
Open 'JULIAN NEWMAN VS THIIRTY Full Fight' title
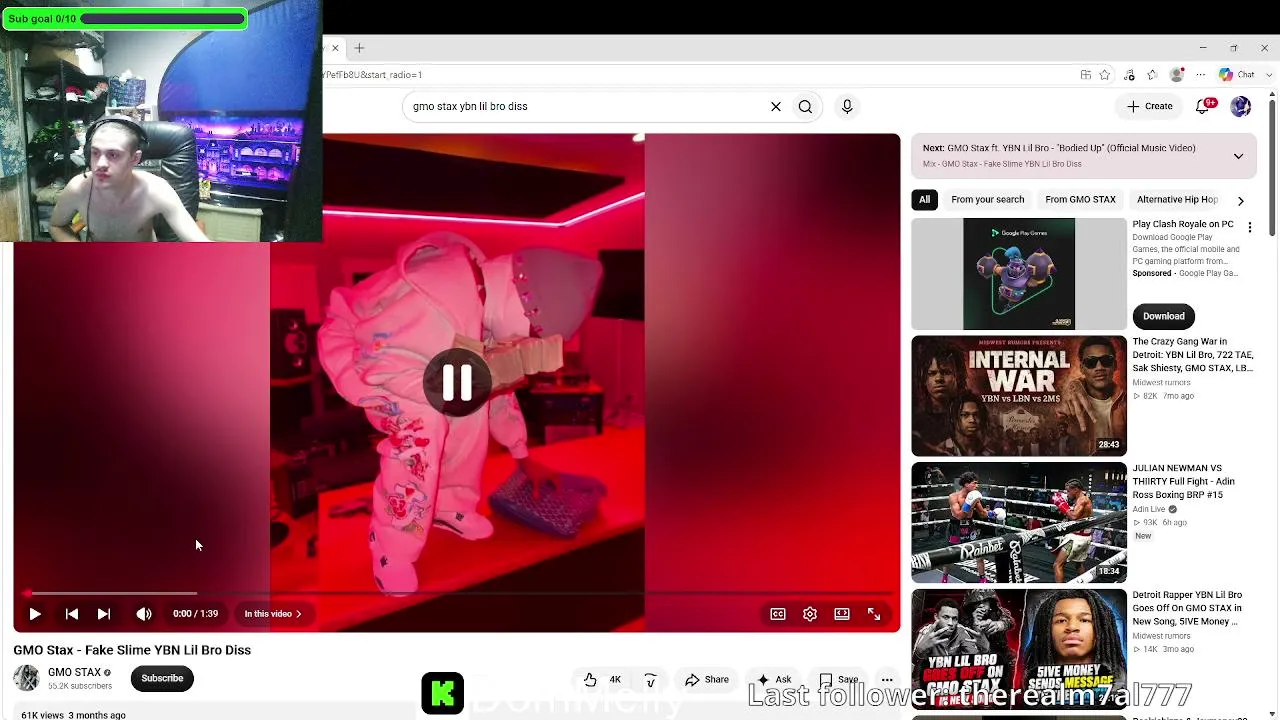coord(1184,481)
